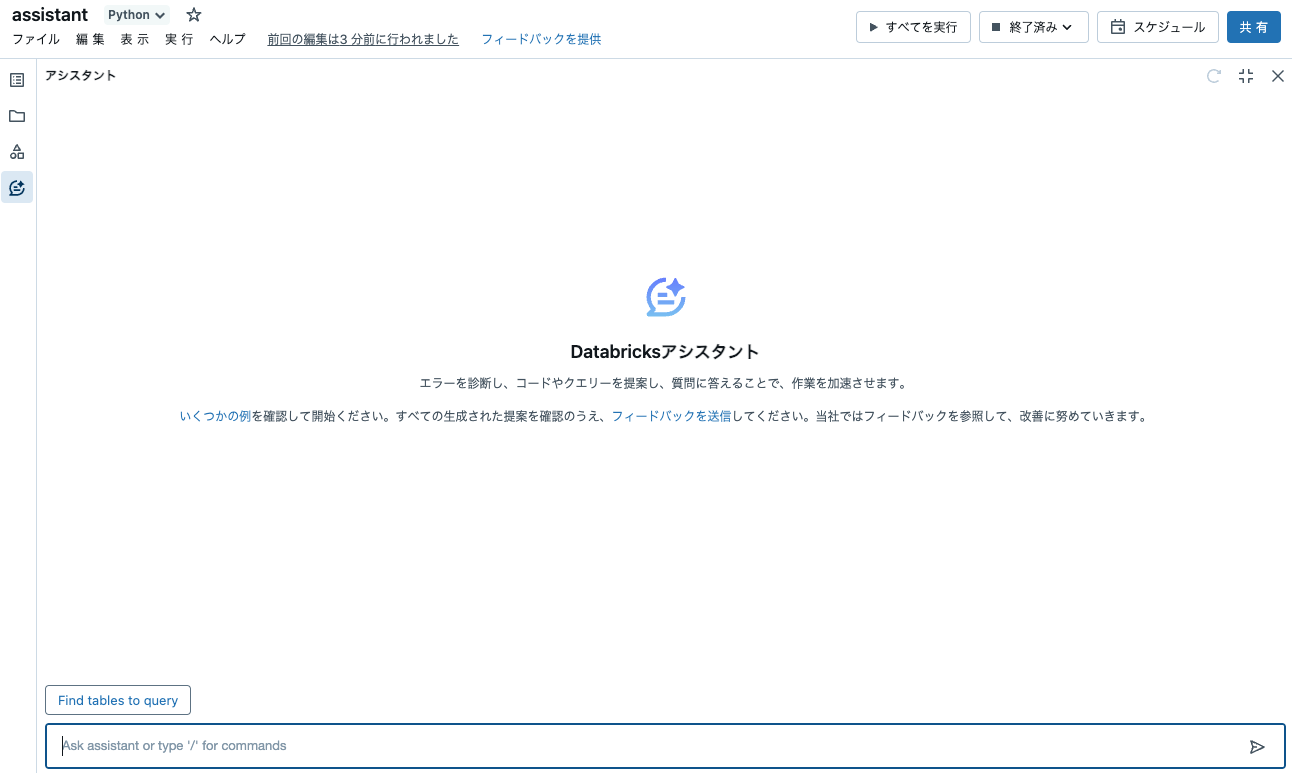
Task: Select the highlighted Databricks Assistant sidebar icon
Action: click(16, 187)
